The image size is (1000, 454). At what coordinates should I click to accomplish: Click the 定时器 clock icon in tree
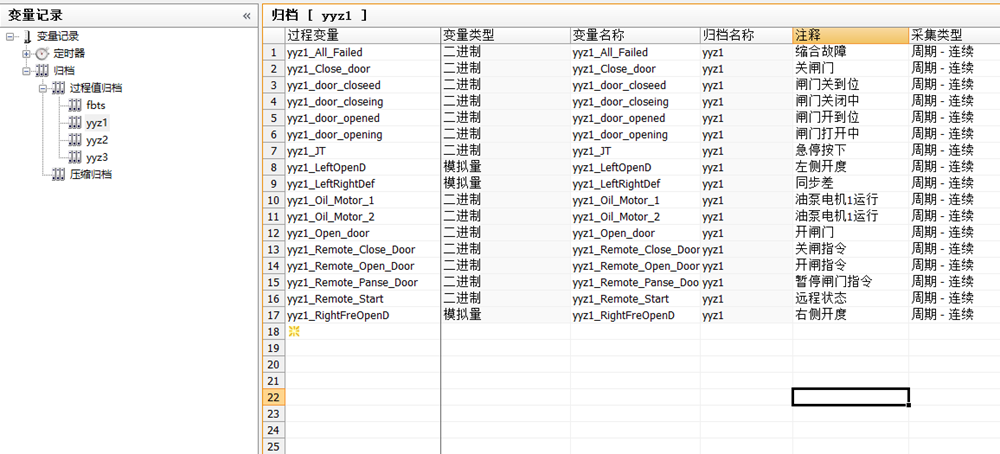click(42, 54)
